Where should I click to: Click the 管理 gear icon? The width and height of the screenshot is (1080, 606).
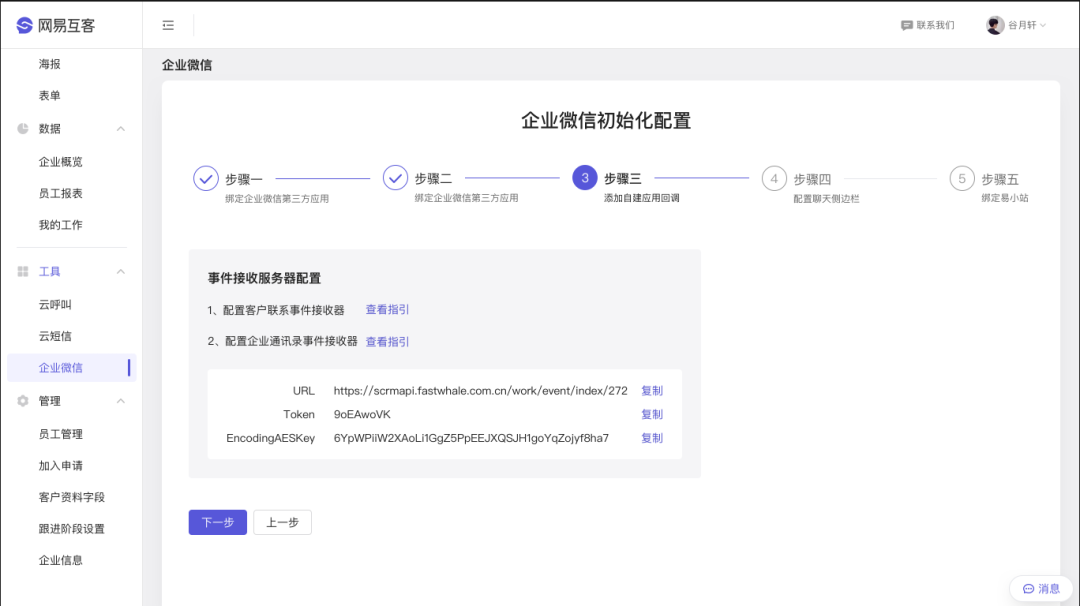point(23,401)
